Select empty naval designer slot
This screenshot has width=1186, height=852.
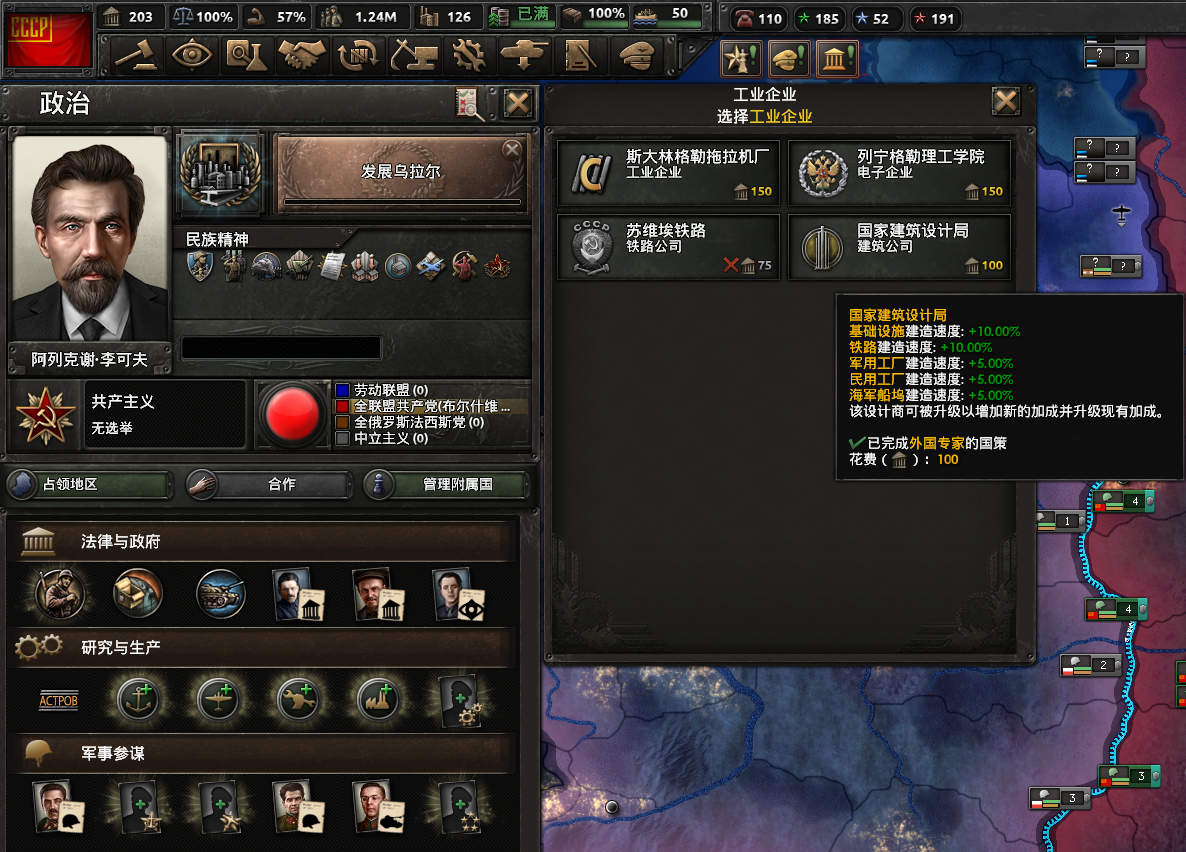pos(138,700)
